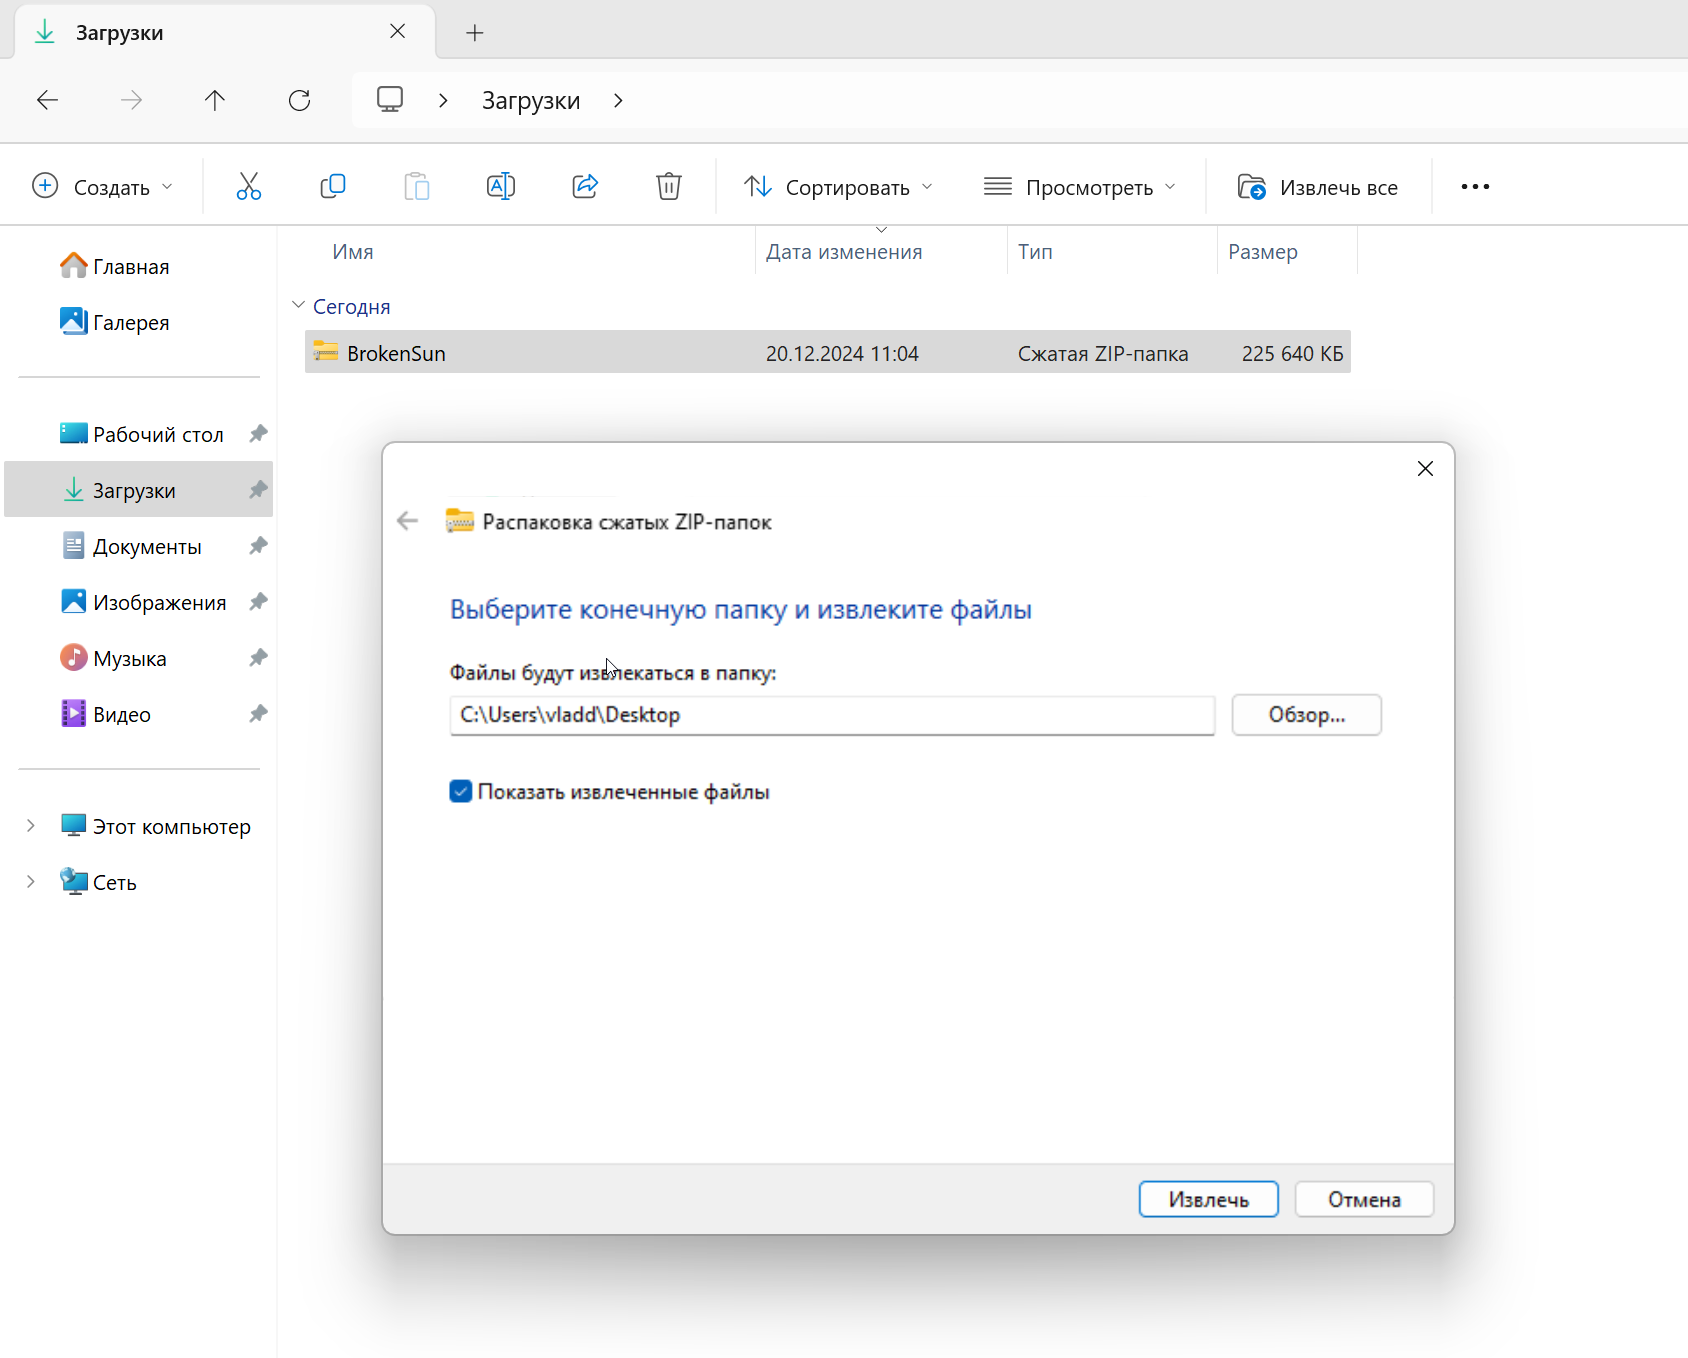Close the ZIP extraction dialog
1688x1358 pixels.
coord(1425,469)
